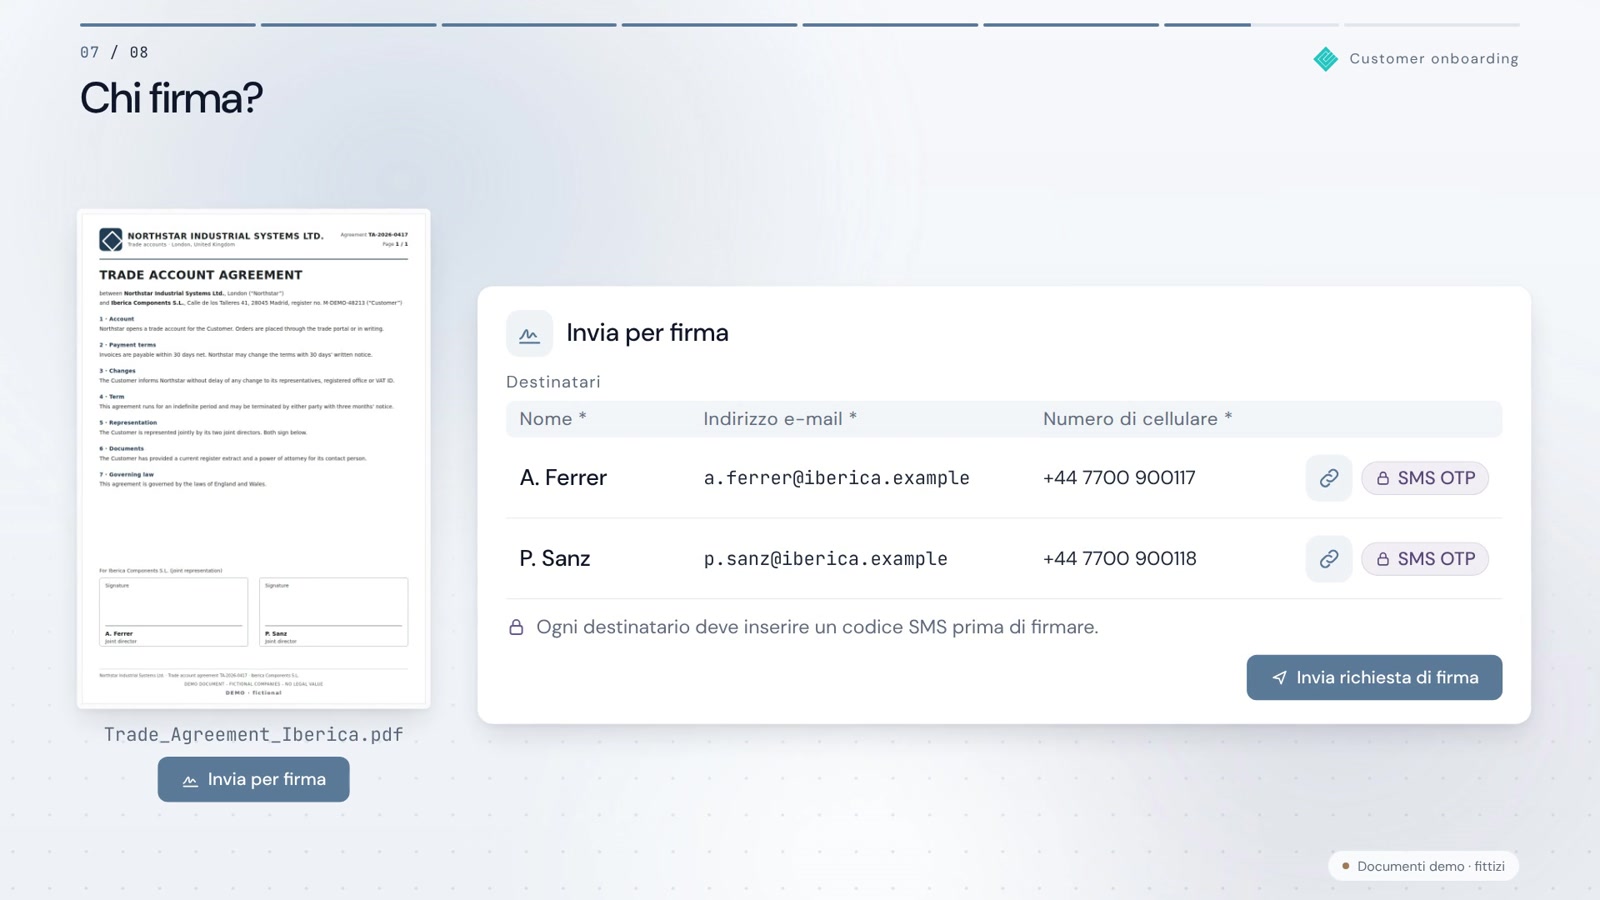The height and width of the screenshot is (900, 1600).
Task: Click the 'Destinatari' label
Action: click(x=553, y=382)
